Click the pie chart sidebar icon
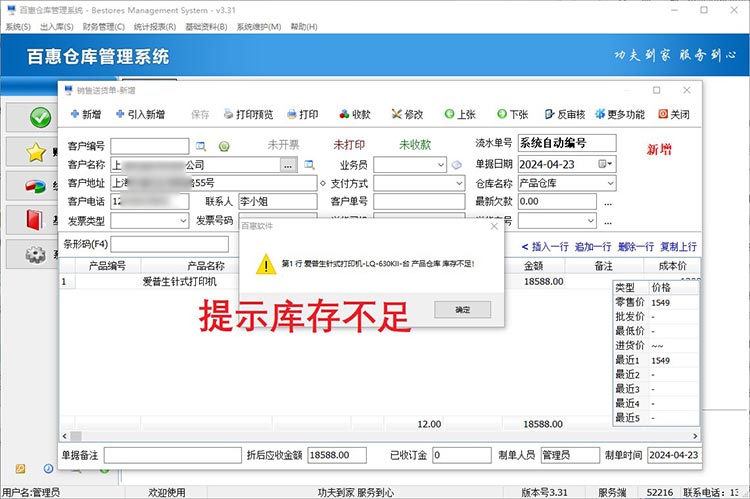 35,187
